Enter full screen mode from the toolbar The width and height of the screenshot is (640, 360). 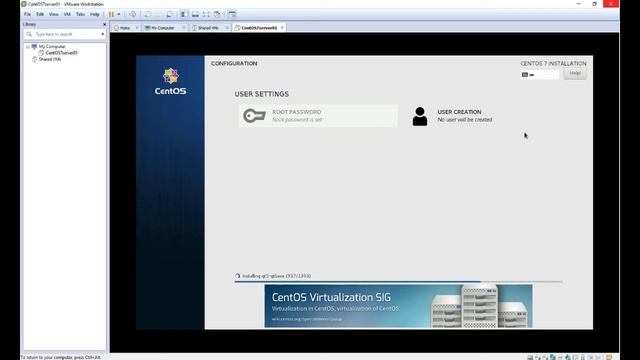pyautogui.click(x=206, y=14)
